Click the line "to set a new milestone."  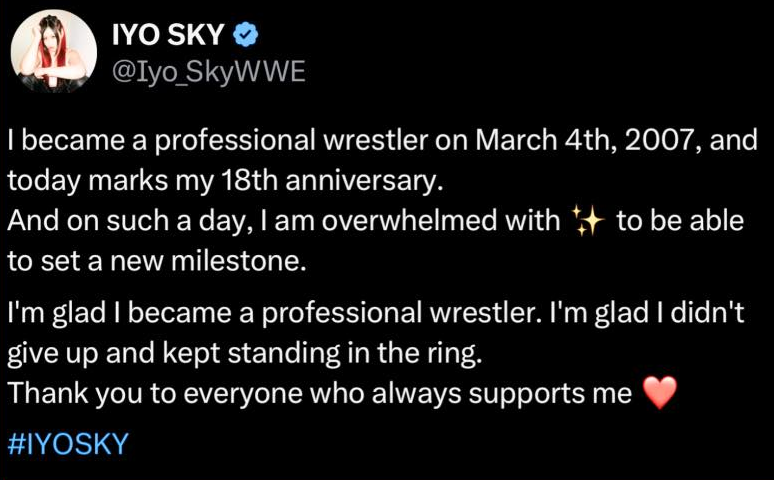coord(157,261)
